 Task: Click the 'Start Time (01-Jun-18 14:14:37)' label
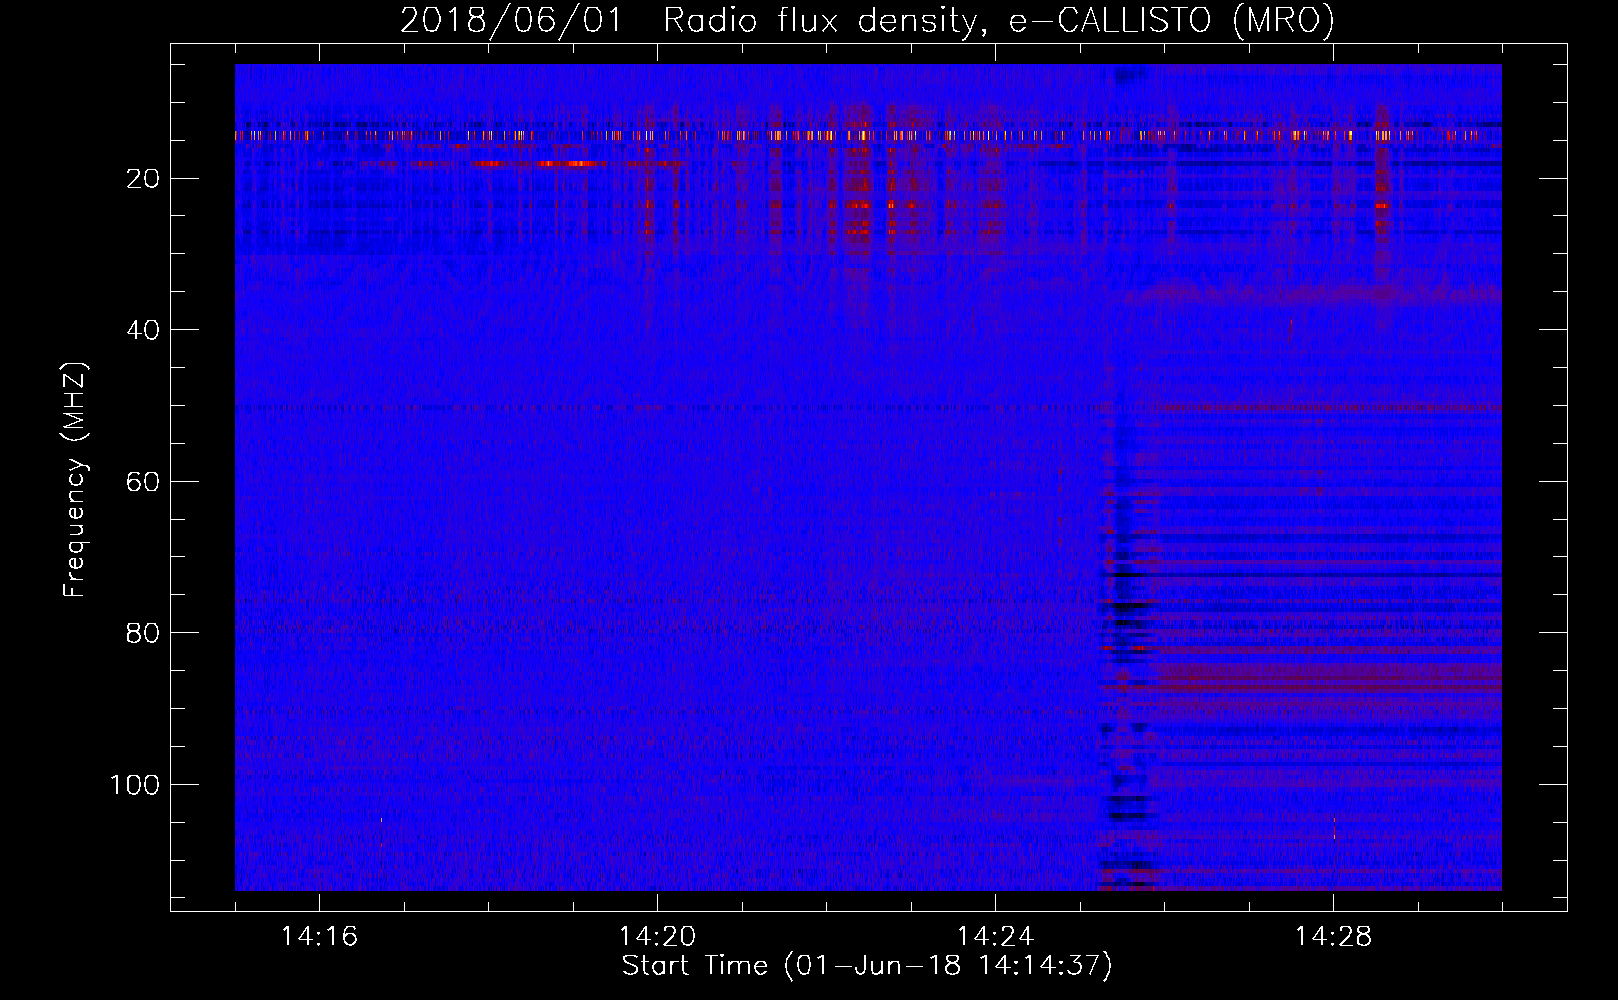coord(867,966)
